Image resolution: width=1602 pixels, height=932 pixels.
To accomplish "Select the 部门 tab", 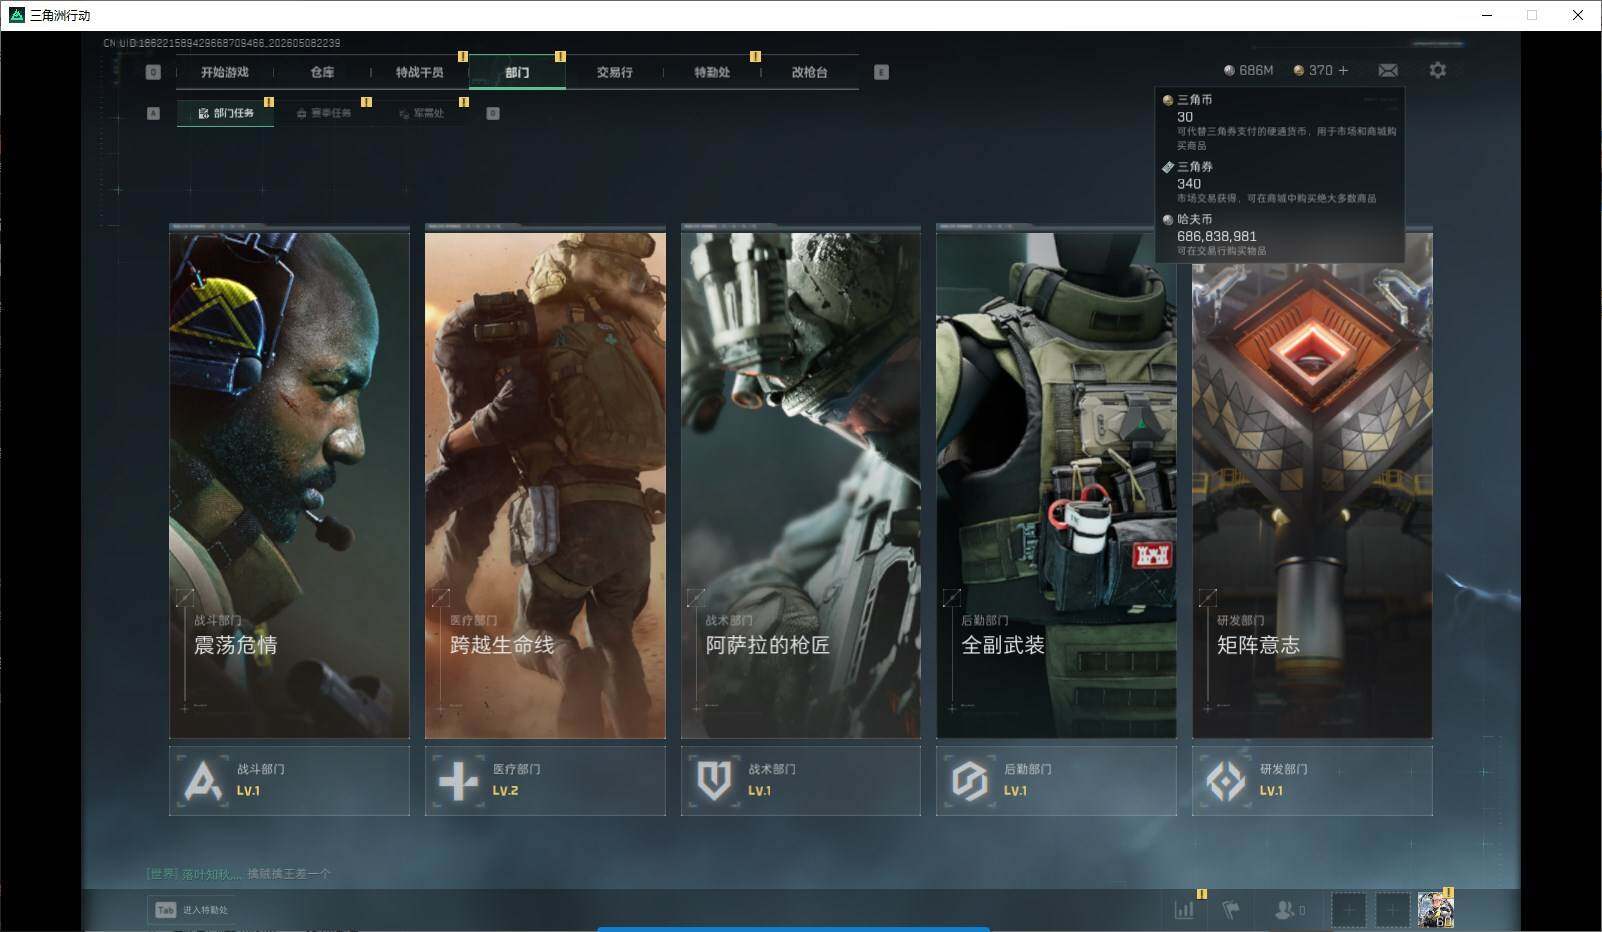I will click(517, 72).
